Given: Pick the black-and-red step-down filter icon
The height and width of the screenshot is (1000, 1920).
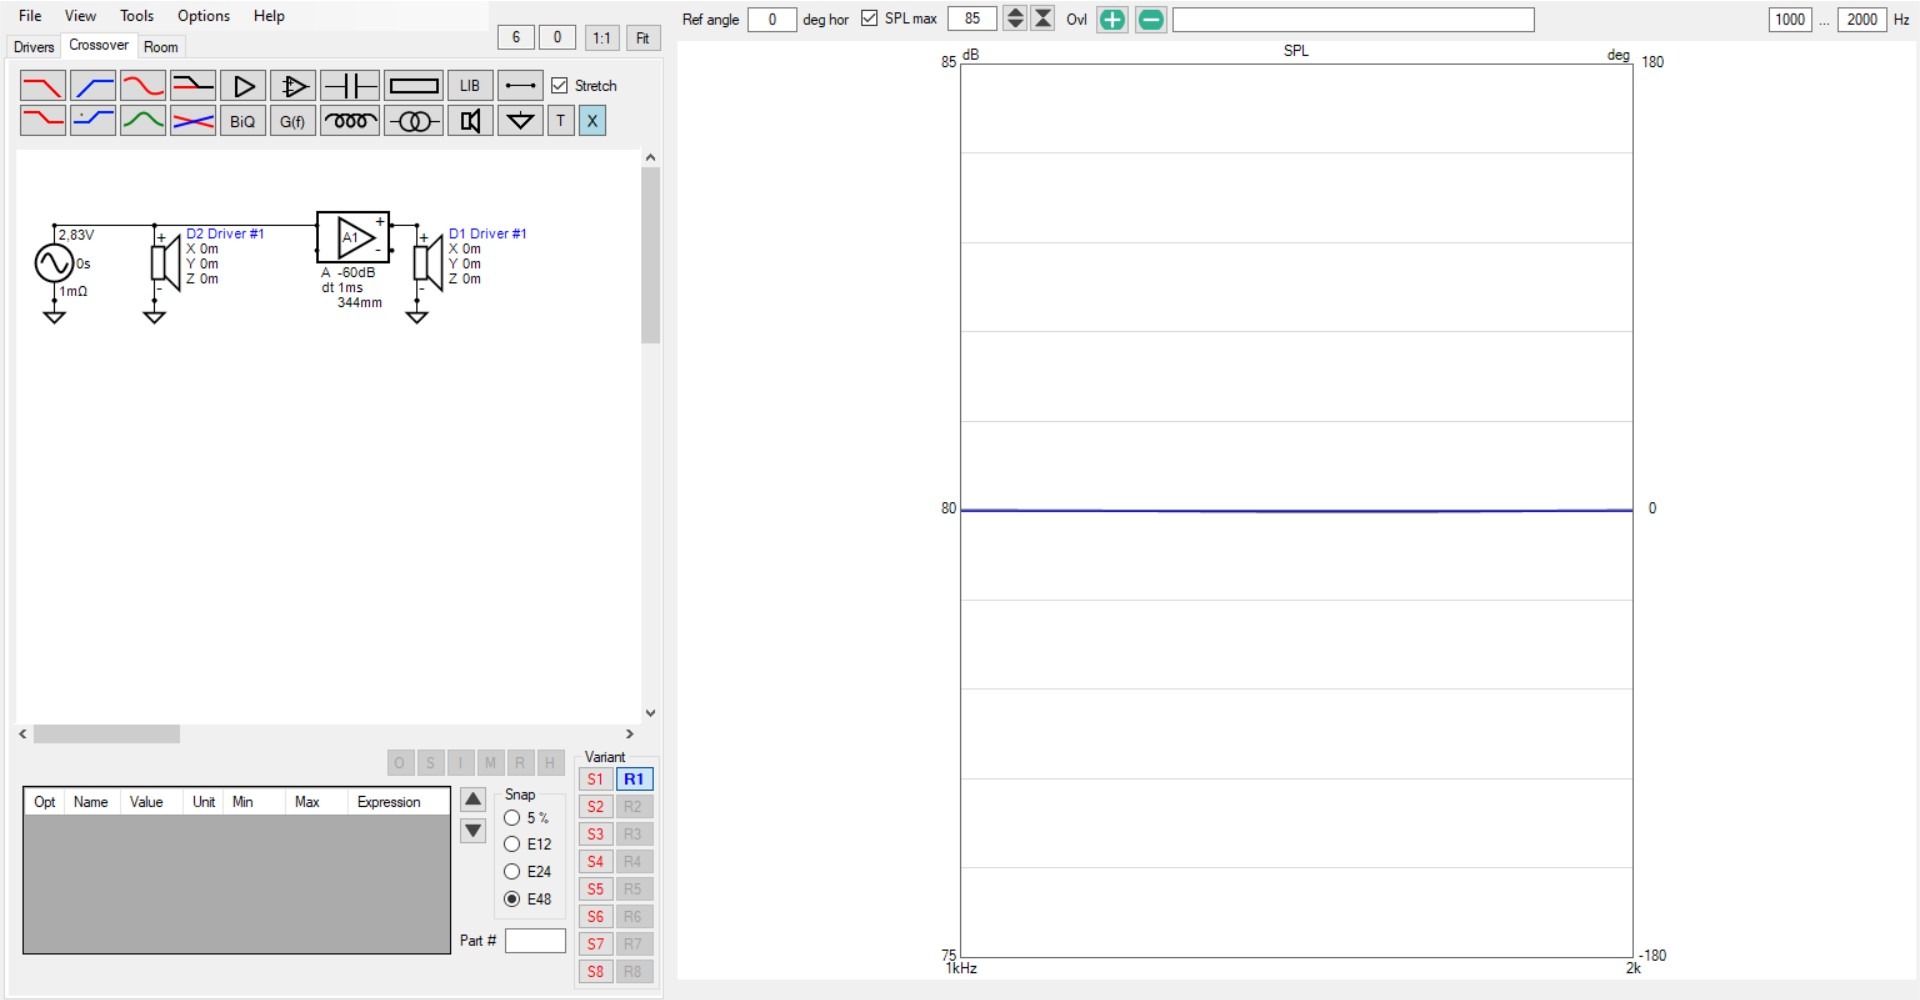Looking at the screenshot, I should 193,86.
